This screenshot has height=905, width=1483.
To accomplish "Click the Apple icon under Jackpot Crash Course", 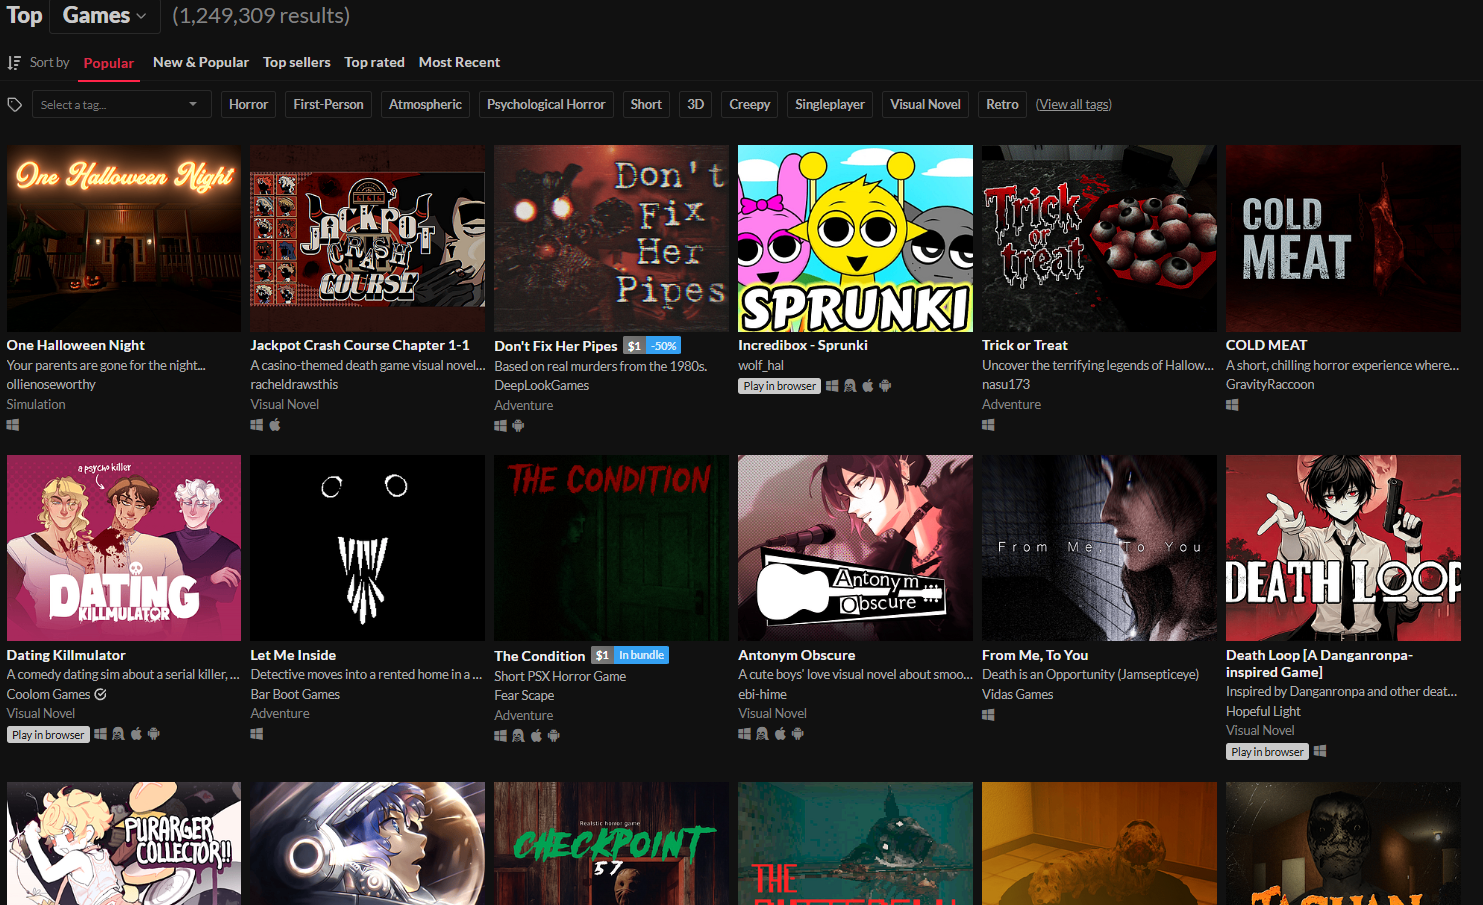I will pos(275,425).
